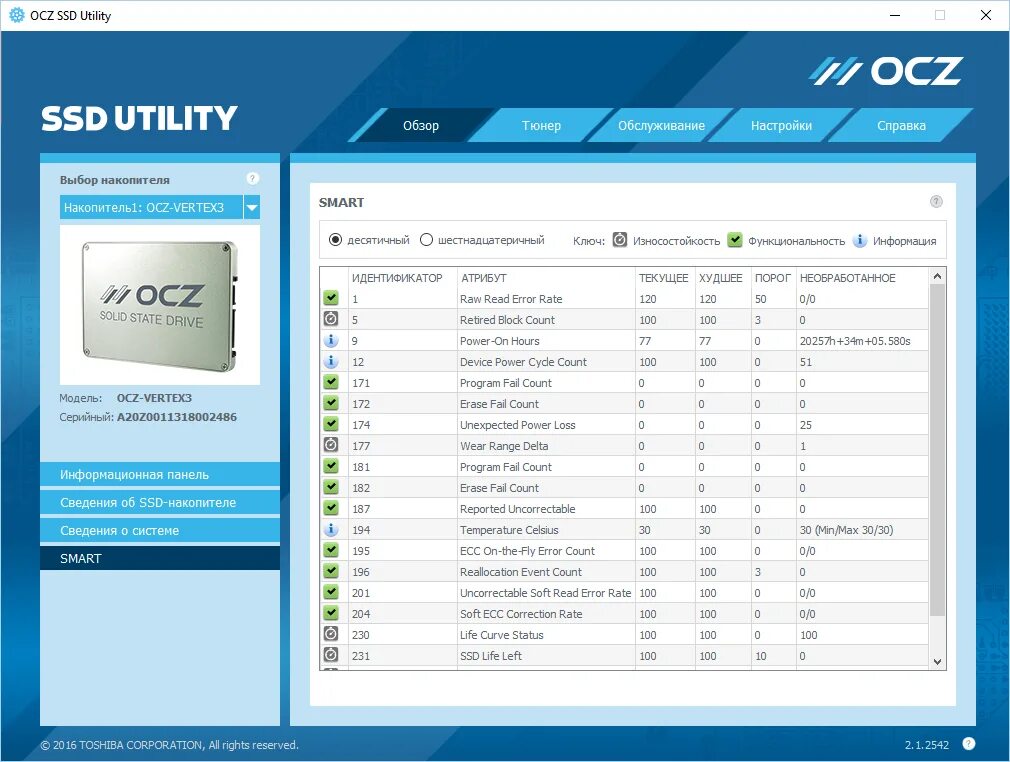The image size is (1010, 762).
Task: Click the checkmark icon for Reported Uncorrectable
Action: [x=330, y=508]
